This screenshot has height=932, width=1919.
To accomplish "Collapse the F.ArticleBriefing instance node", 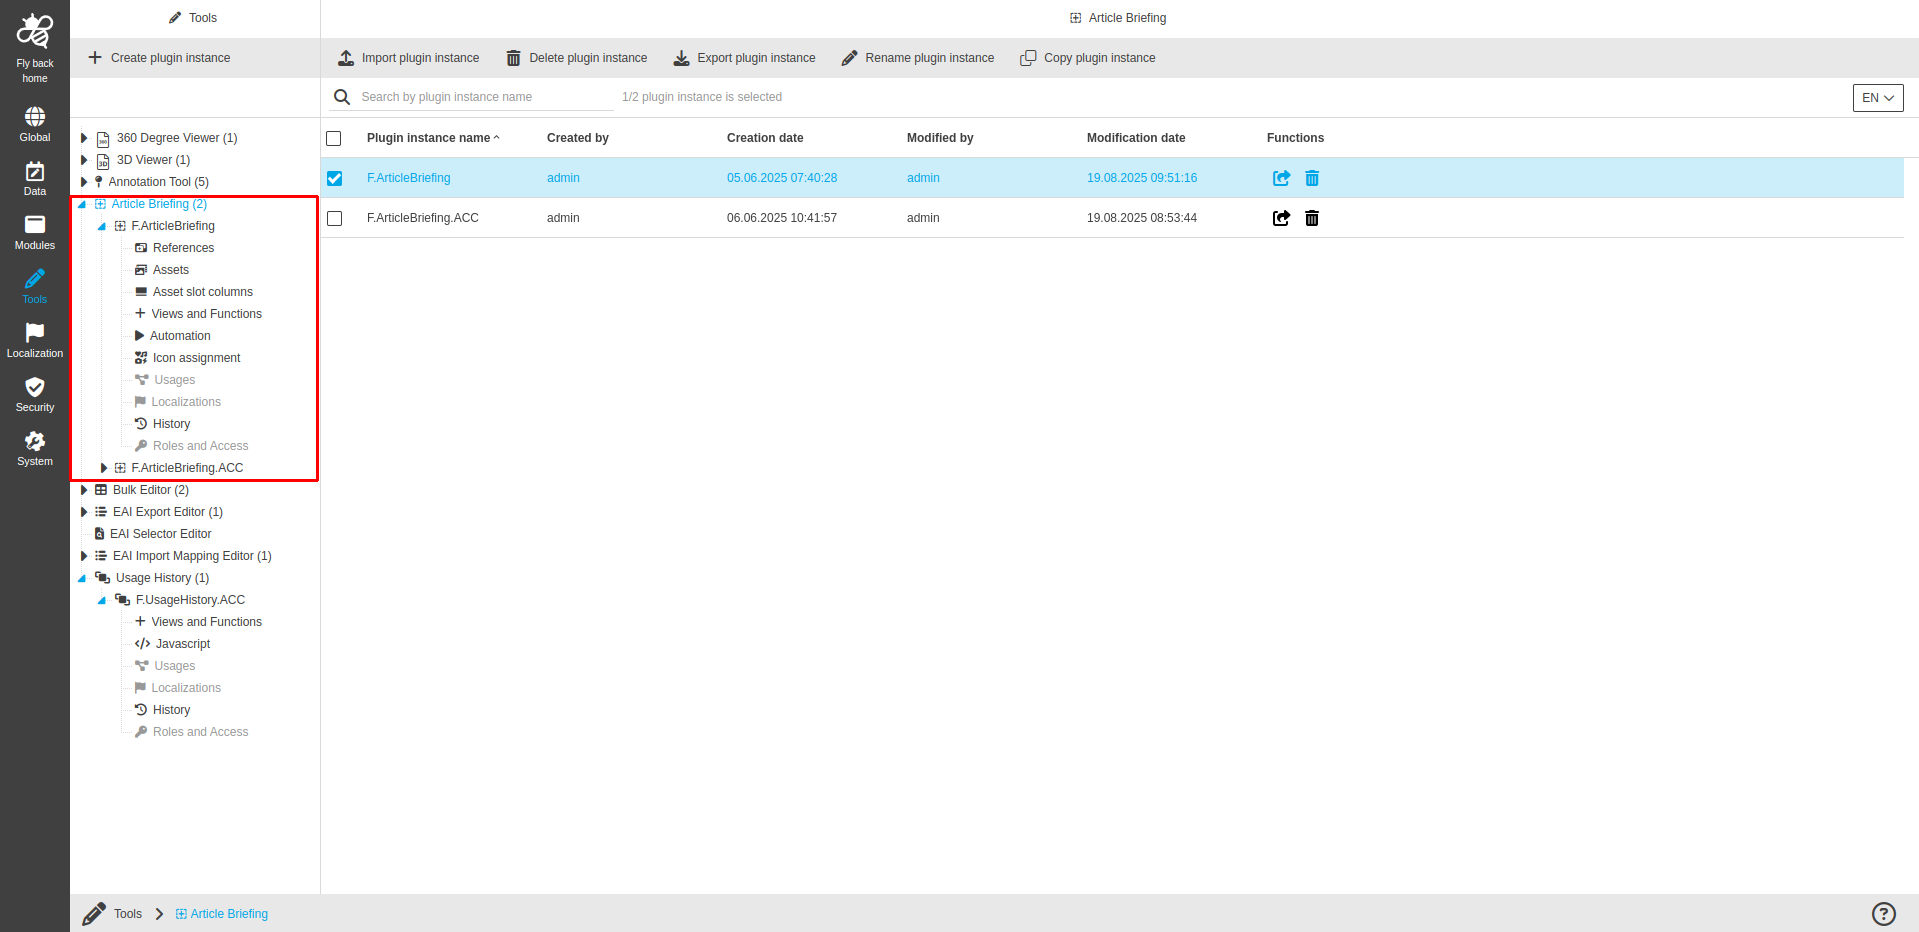I will (102, 226).
